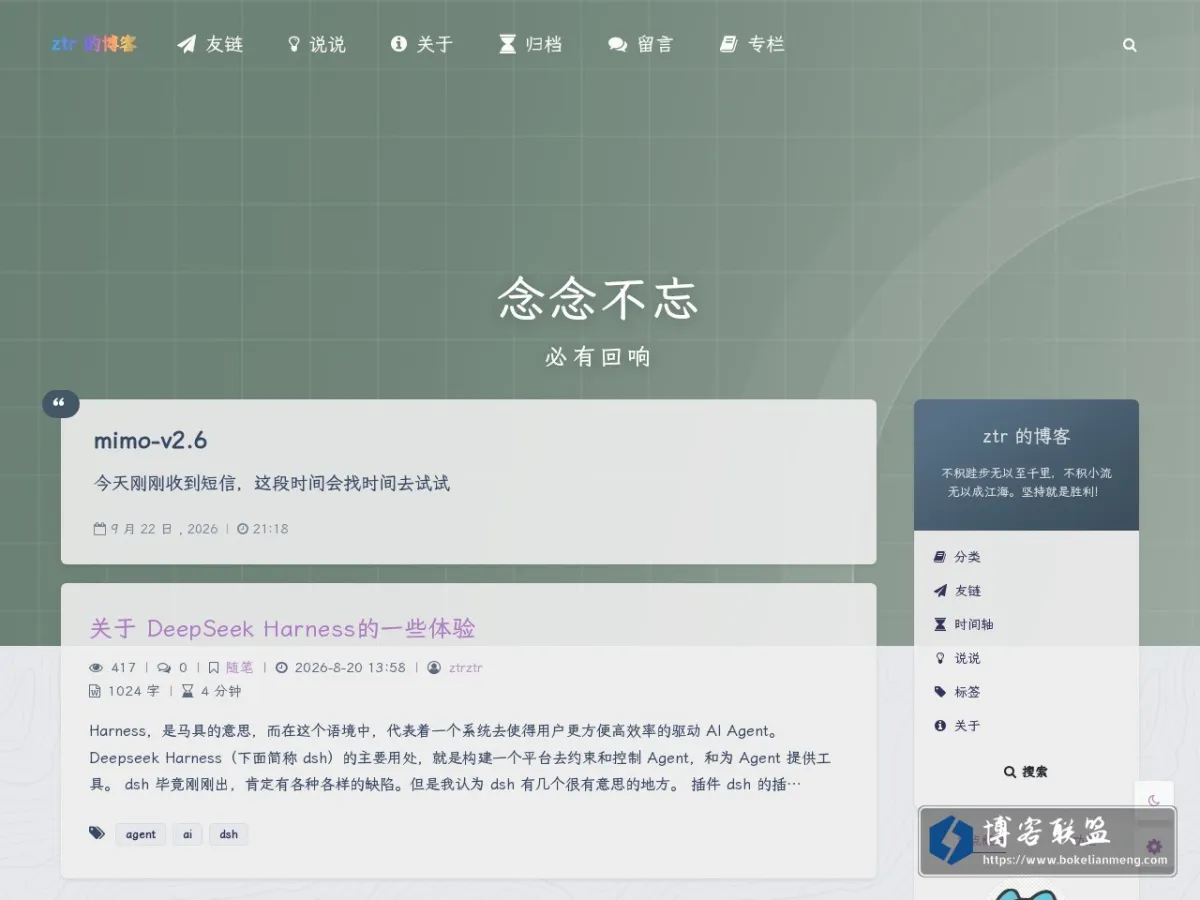Click the lightbulb icon beside sidebar 说说
1200x900 pixels.
pos(940,658)
